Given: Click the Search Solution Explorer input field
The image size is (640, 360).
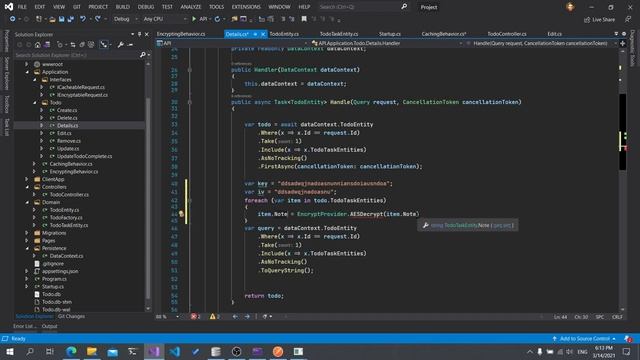Looking at the screenshot, I should (77, 55).
